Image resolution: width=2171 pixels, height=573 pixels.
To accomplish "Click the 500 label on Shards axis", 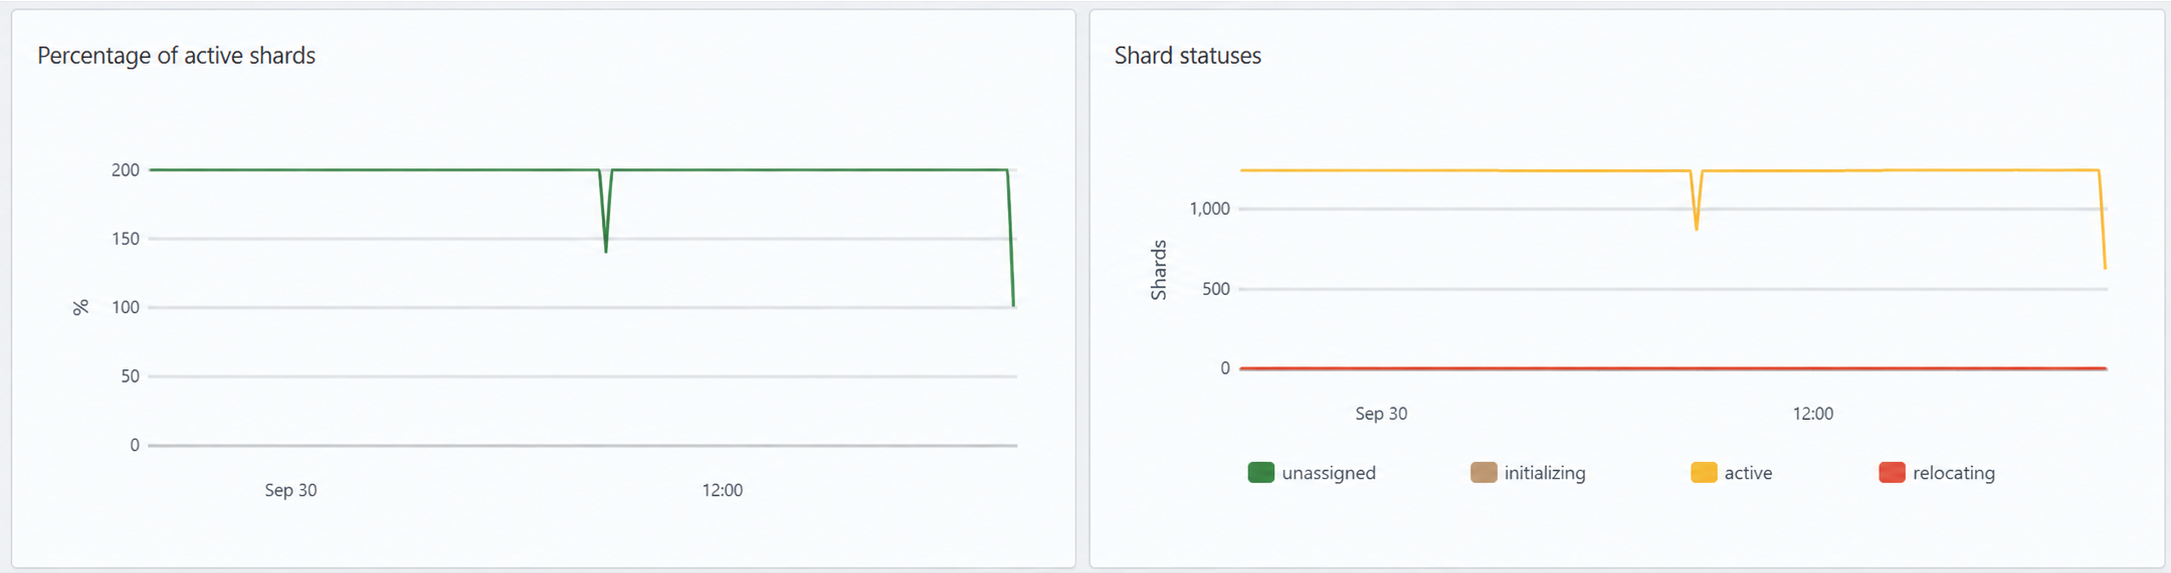I will (x=1216, y=289).
